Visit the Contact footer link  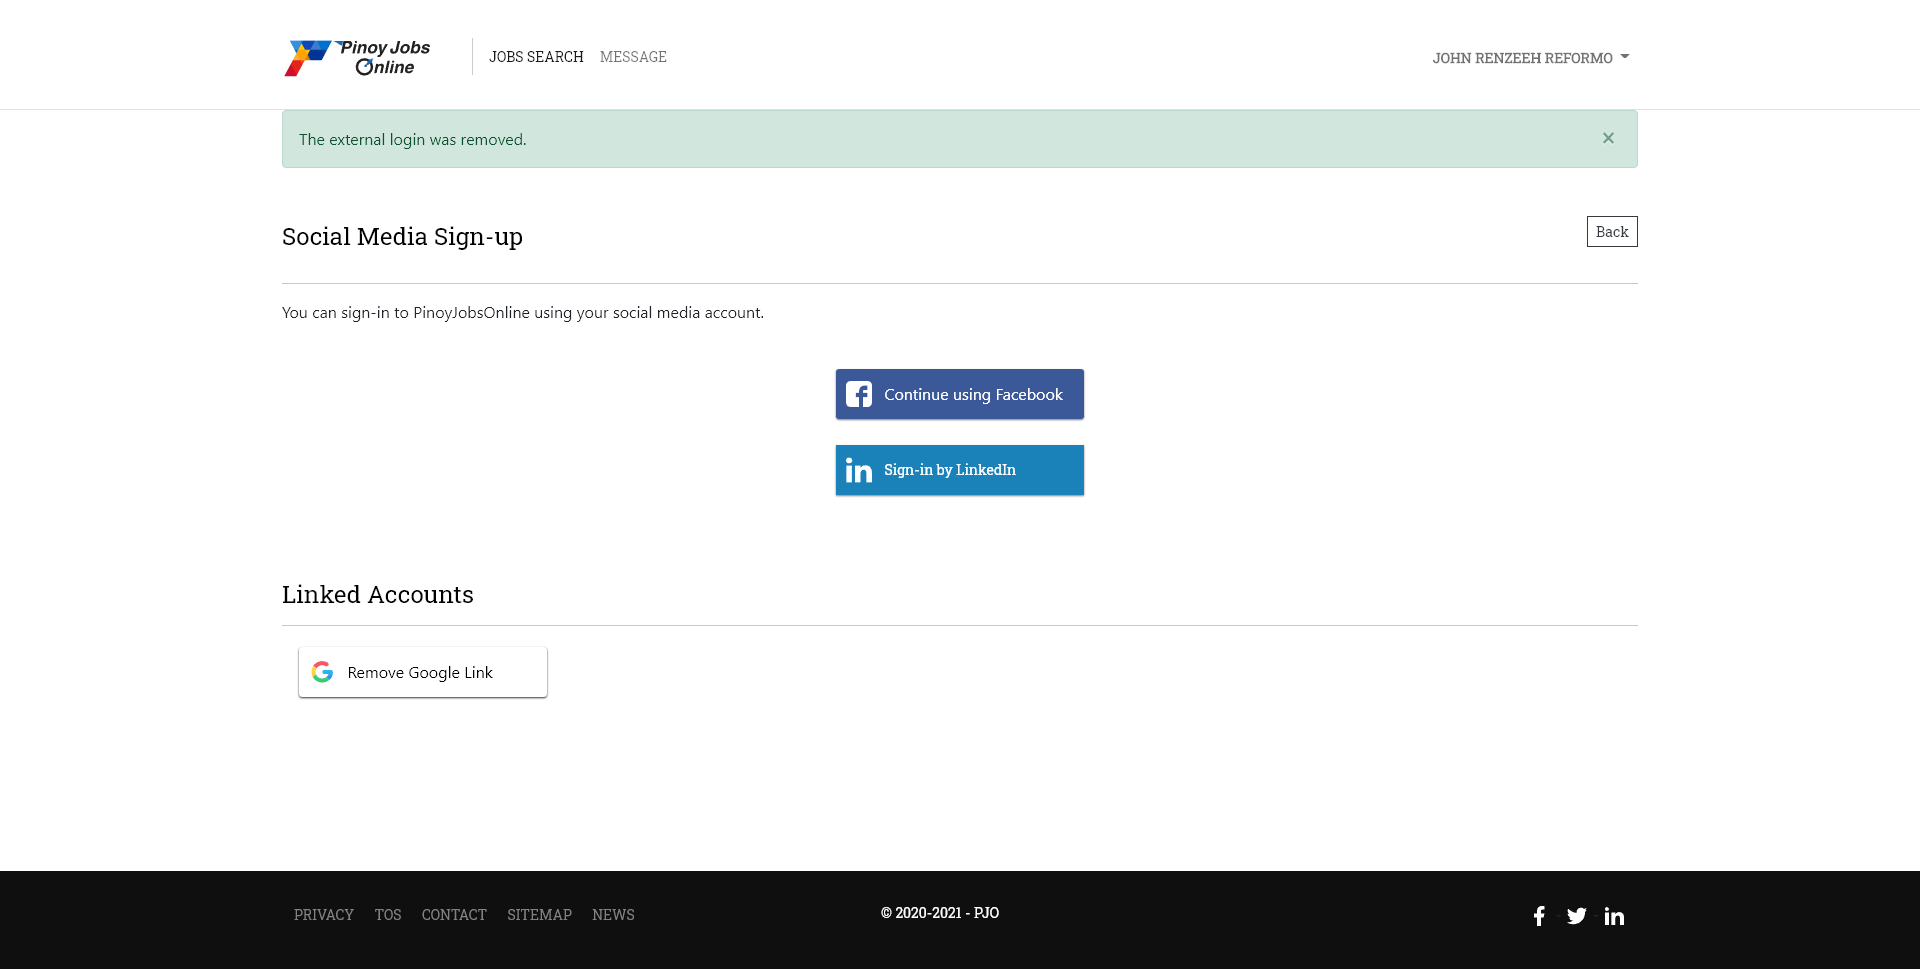[454, 915]
